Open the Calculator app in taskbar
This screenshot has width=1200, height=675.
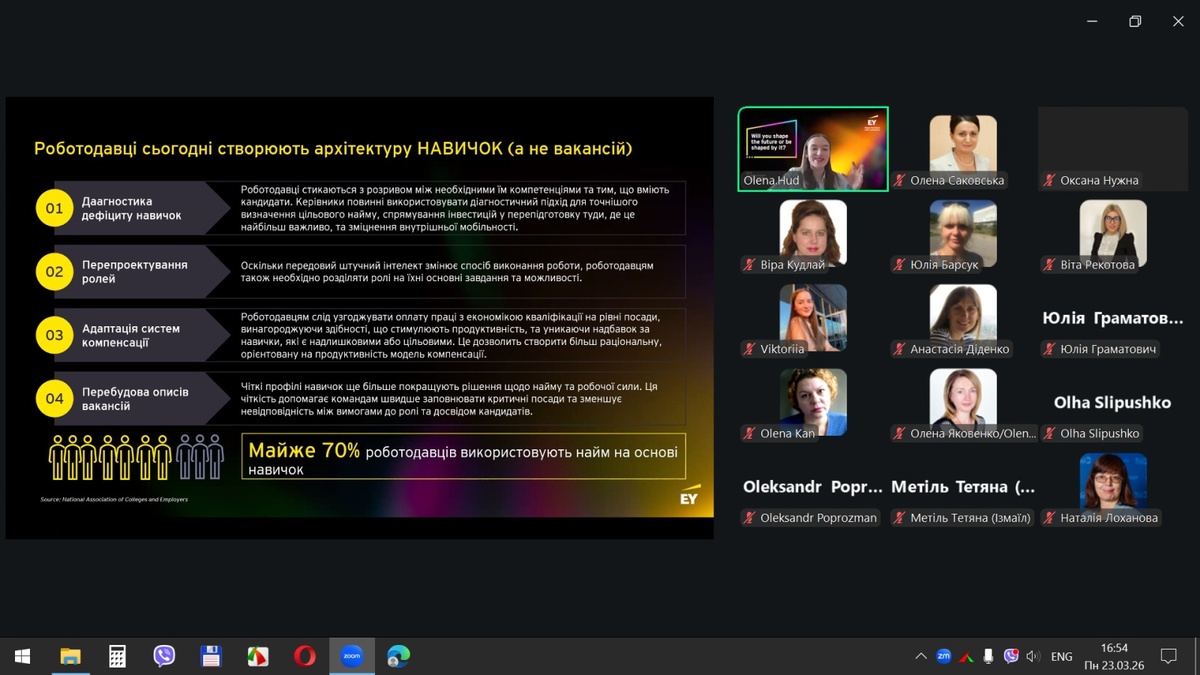coord(117,656)
